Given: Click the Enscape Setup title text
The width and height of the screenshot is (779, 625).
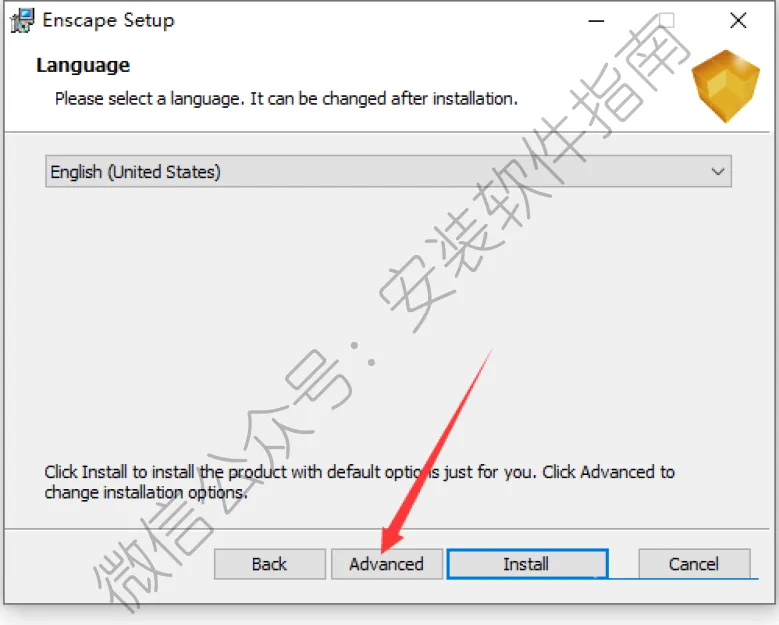Looking at the screenshot, I should click(109, 20).
